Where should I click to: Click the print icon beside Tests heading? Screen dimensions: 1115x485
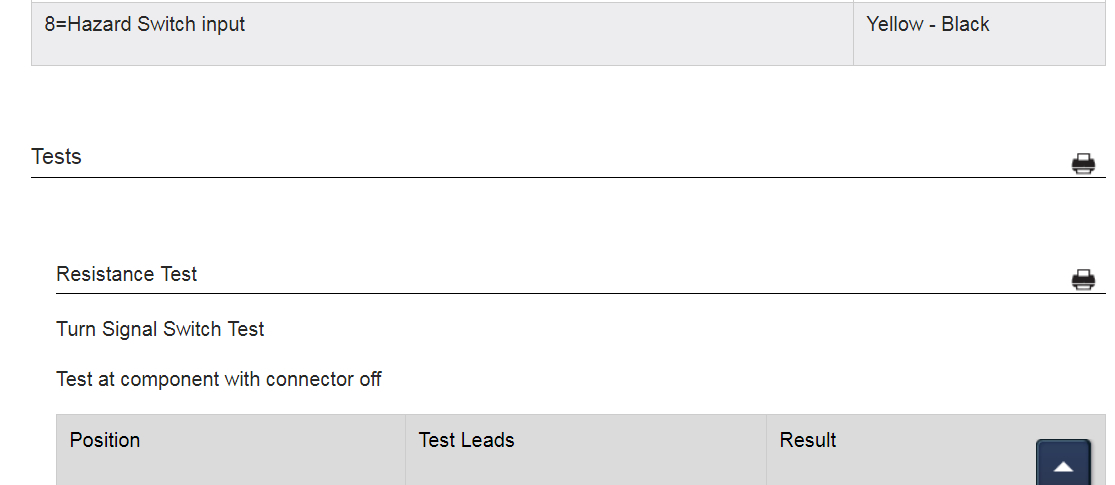pyautogui.click(x=1083, y=164)
